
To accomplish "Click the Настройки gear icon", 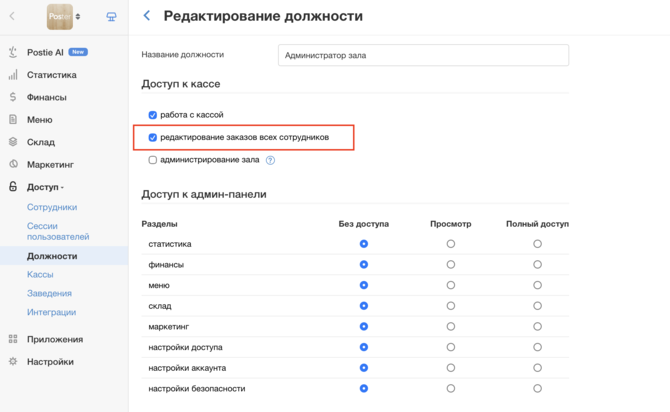I will click(x=13, y=361).
